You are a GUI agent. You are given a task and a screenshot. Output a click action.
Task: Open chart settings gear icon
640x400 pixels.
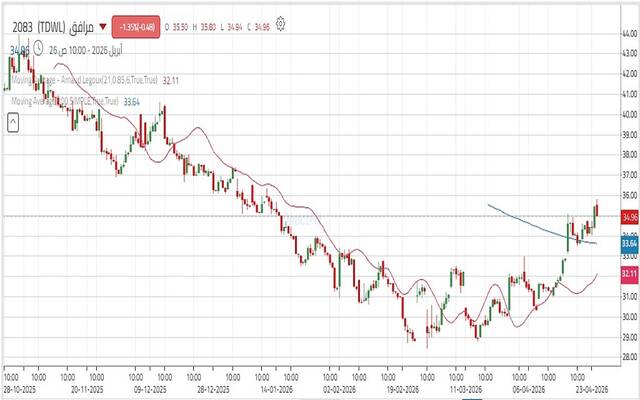click(x=281, y=22)
